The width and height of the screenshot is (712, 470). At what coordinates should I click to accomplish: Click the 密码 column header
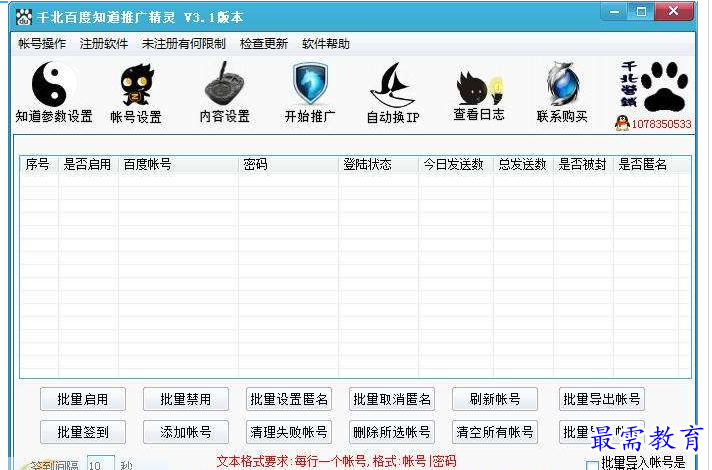point(288,164)
